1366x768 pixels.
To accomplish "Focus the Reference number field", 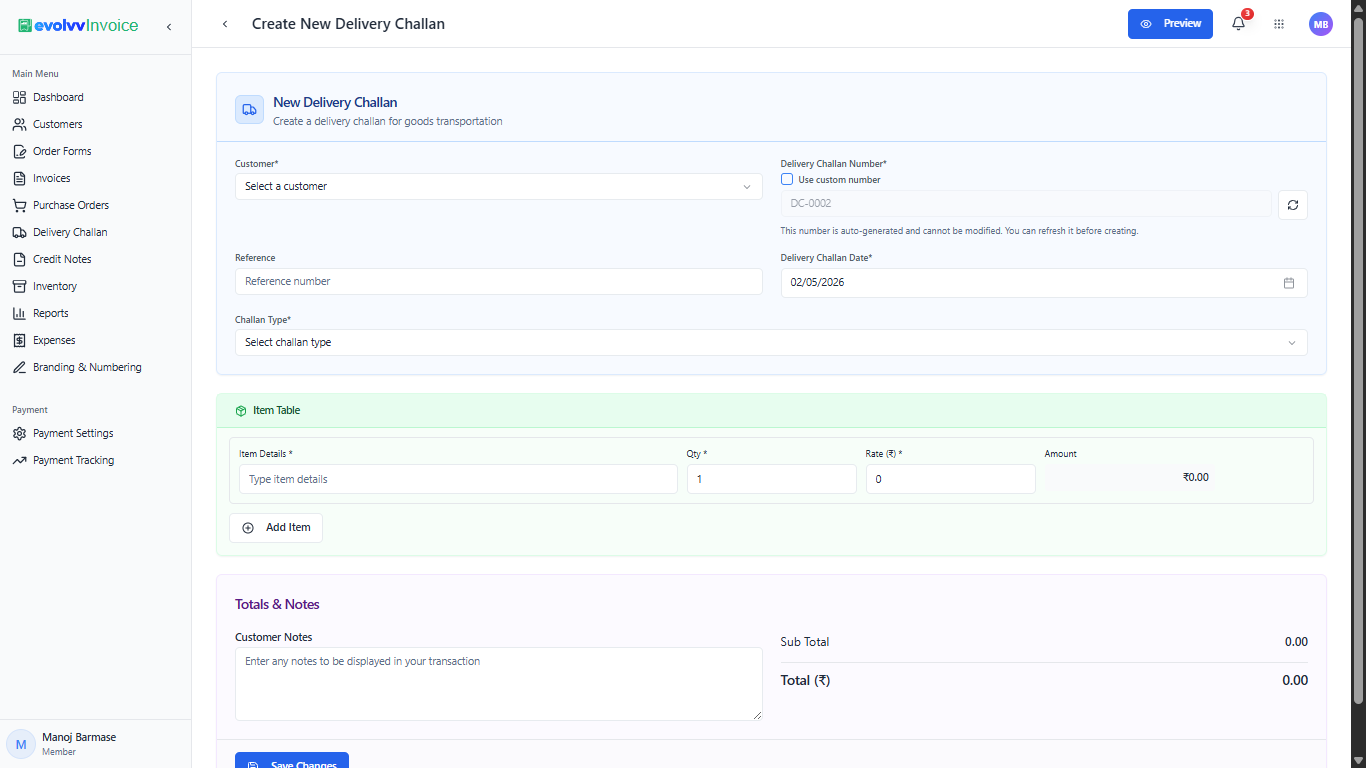I will [498, 282].
